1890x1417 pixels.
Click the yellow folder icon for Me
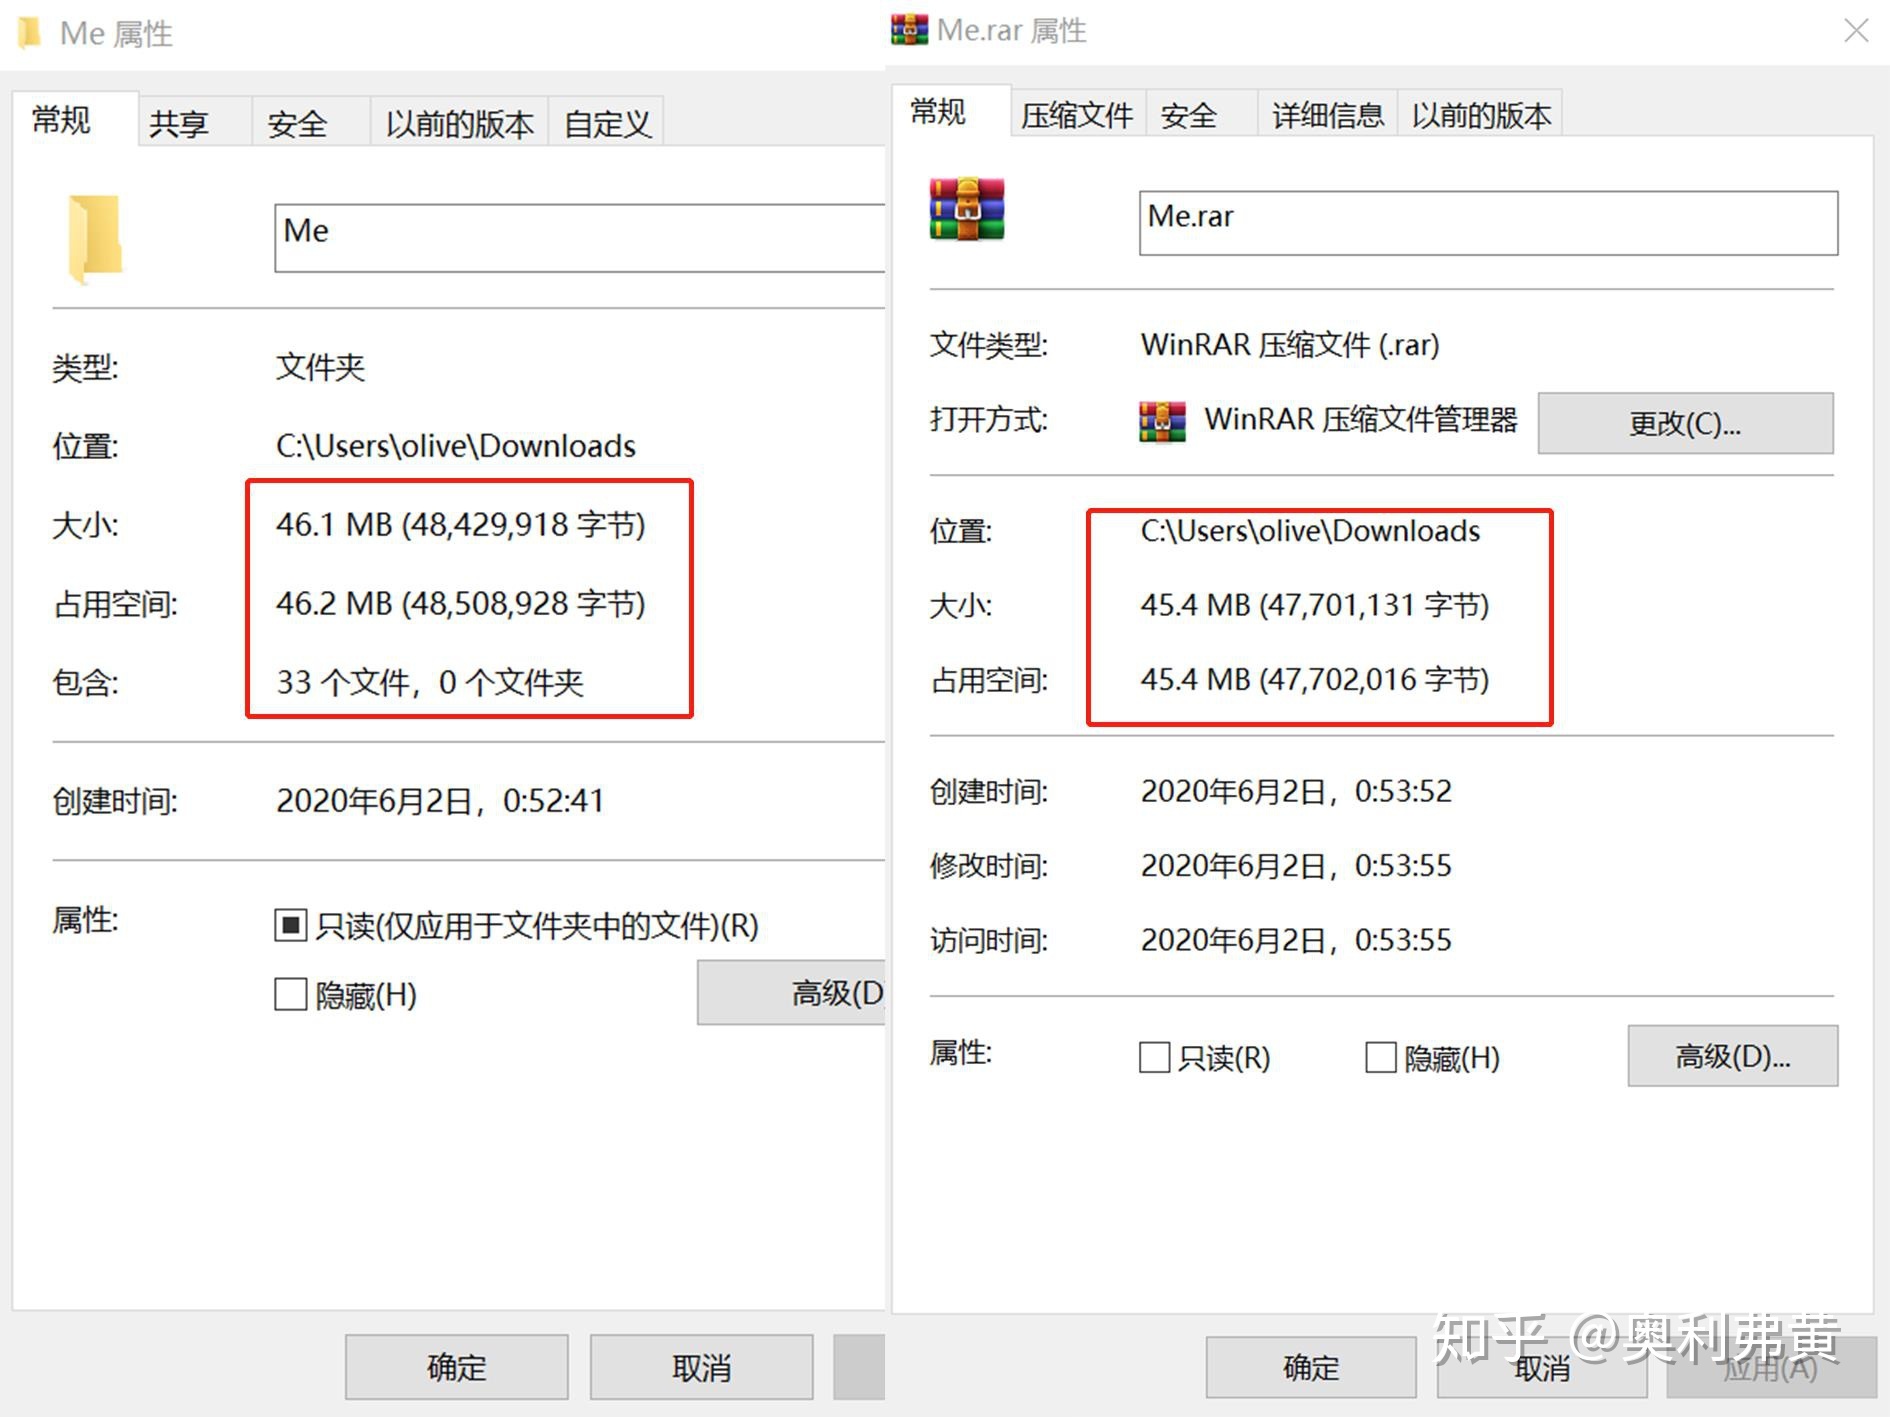(x=95, y=240)
